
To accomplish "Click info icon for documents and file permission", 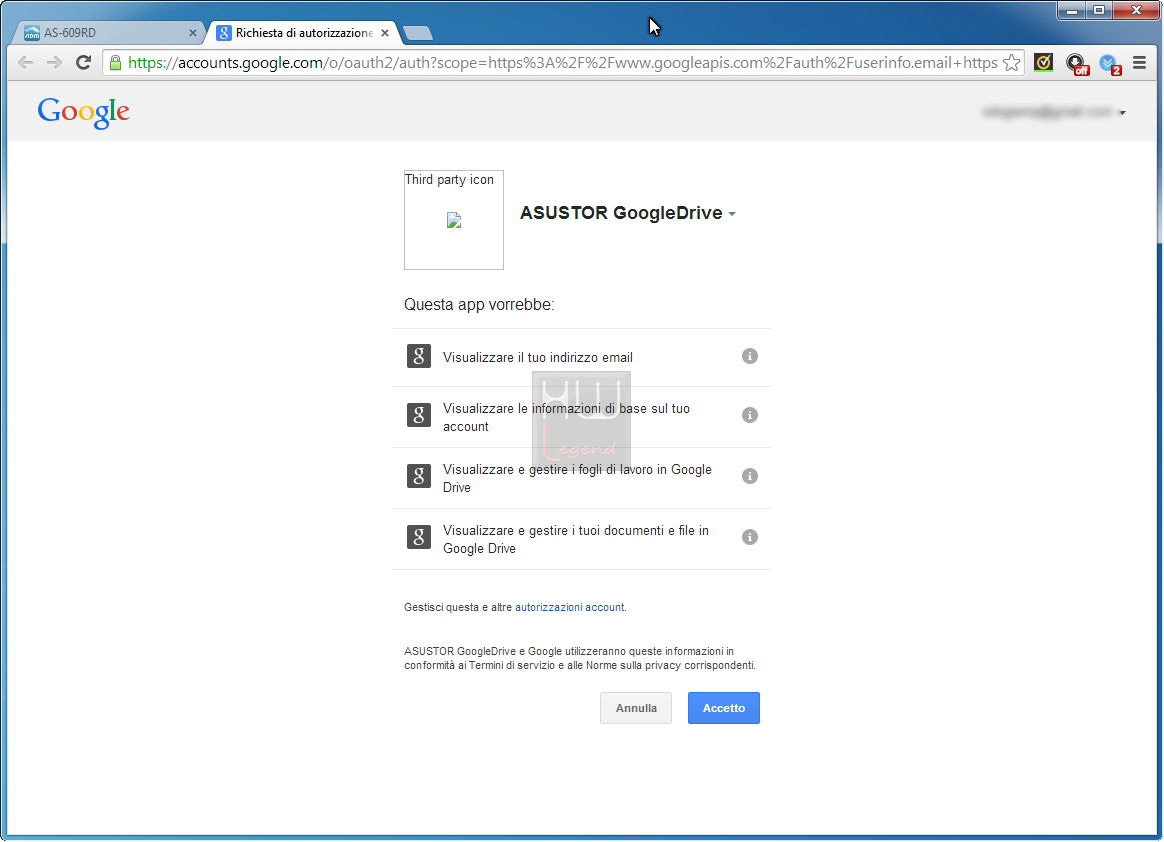I will 750,537.
